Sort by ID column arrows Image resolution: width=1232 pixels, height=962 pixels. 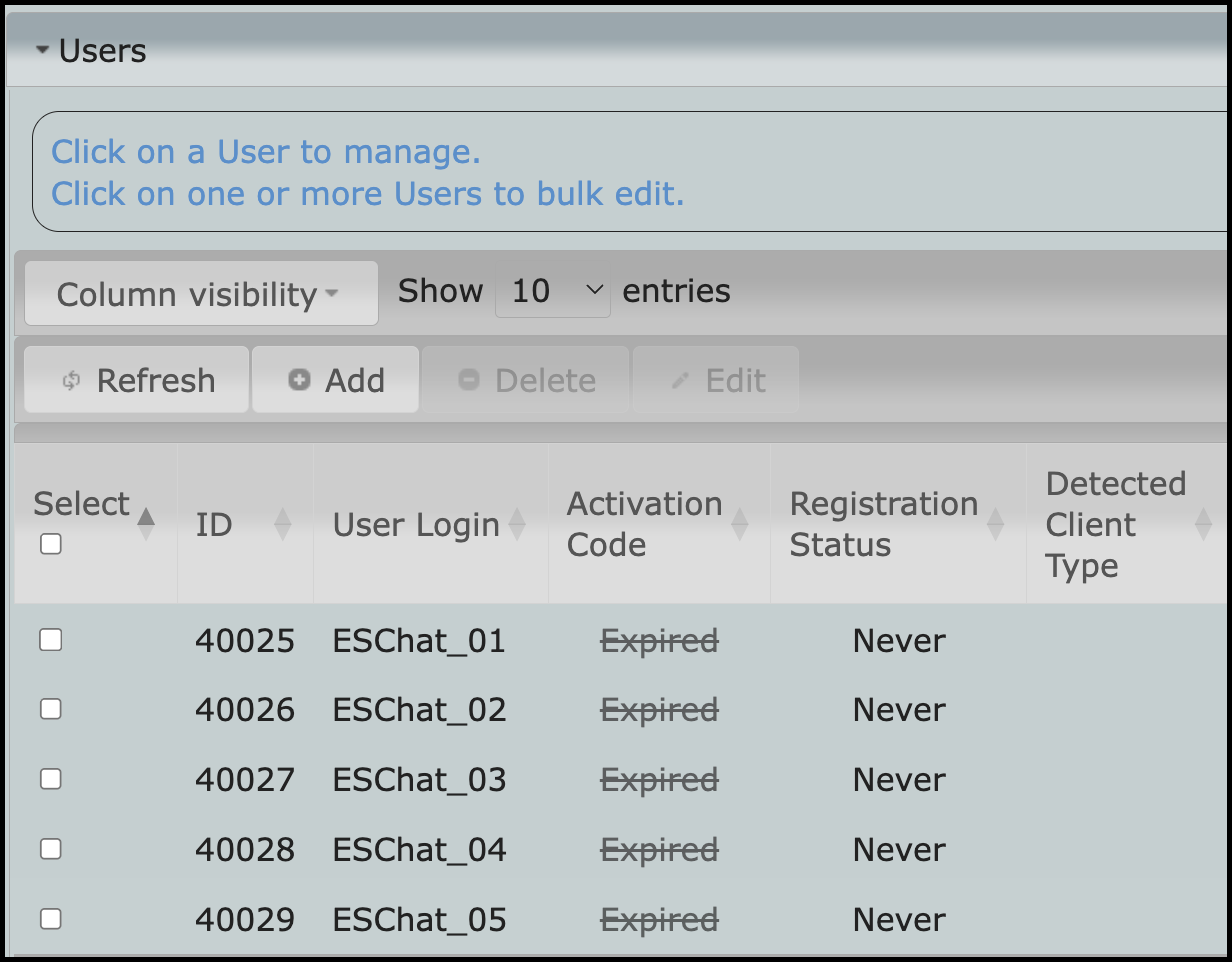283,524
